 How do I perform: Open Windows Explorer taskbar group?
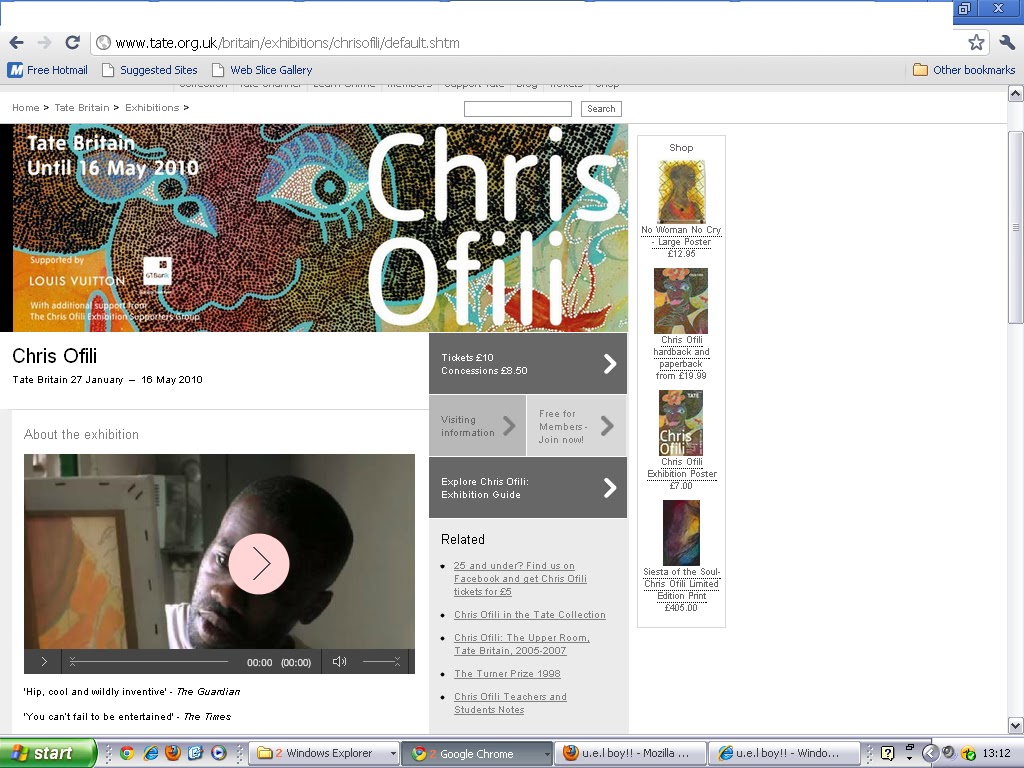tap(325, 753)
